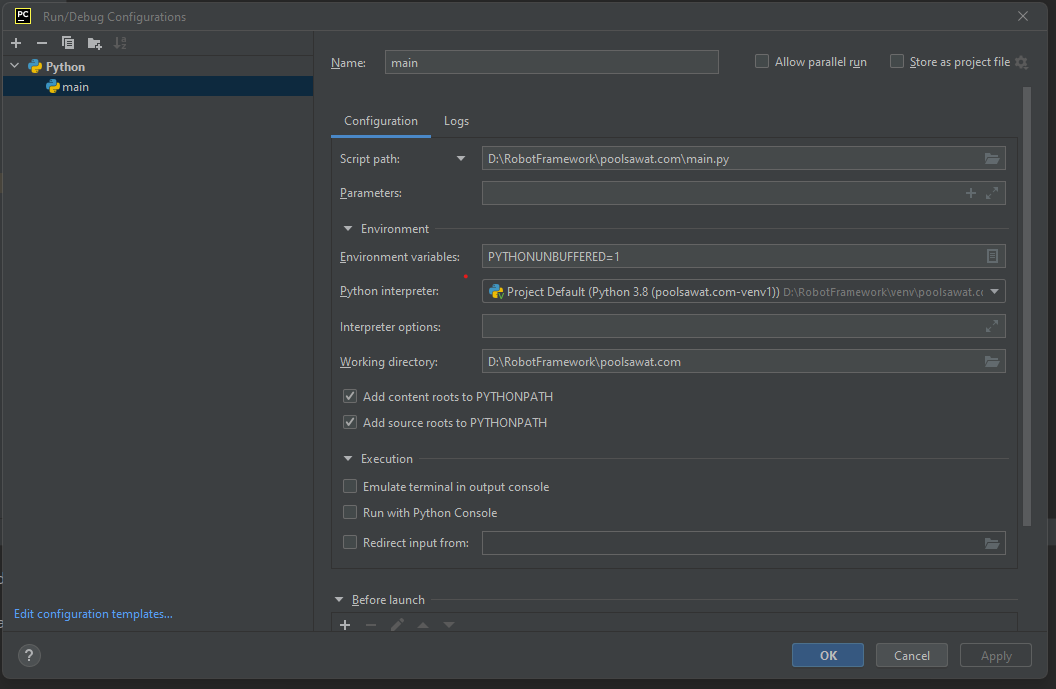Open the Python interpreter dropdown

point(994,292)
